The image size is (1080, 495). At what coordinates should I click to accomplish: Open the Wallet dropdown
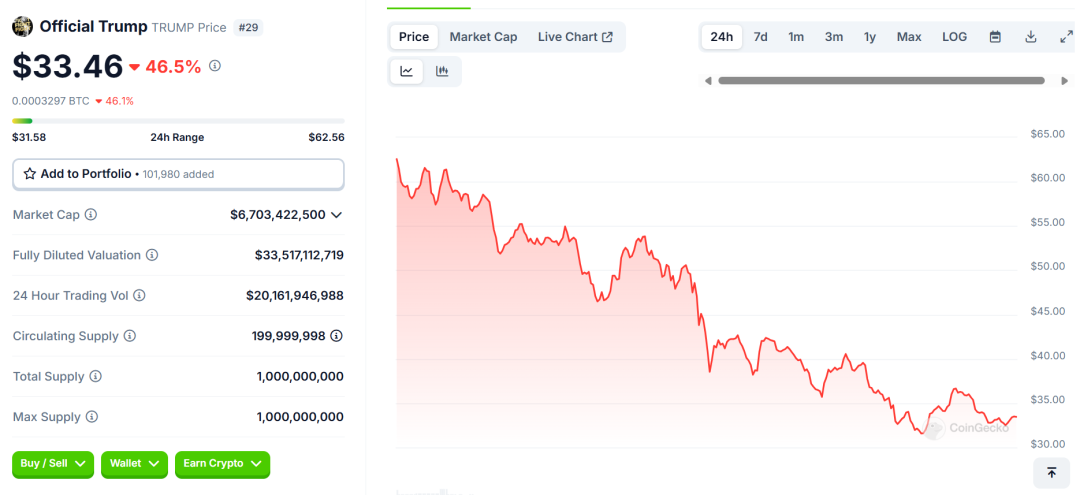pyautogui.click(x=134, y=464)
